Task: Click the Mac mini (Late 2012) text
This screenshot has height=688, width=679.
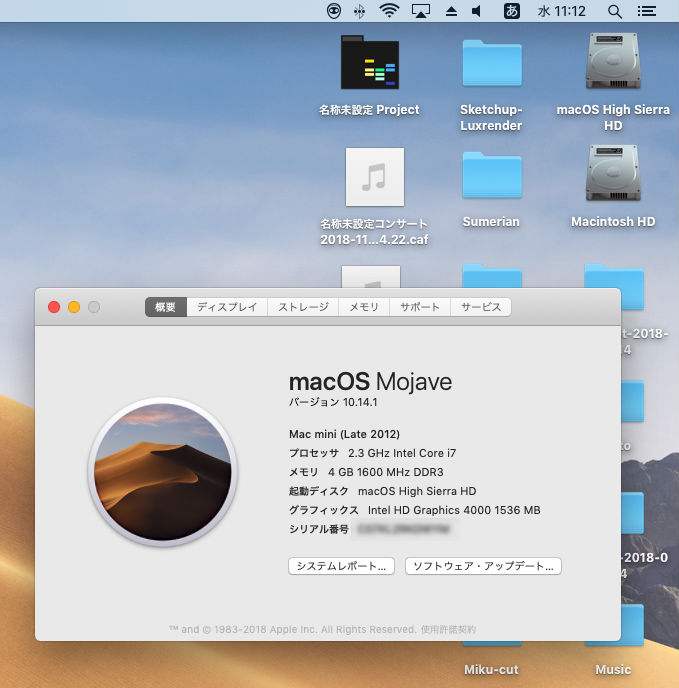Action: [x=344, y=434]
